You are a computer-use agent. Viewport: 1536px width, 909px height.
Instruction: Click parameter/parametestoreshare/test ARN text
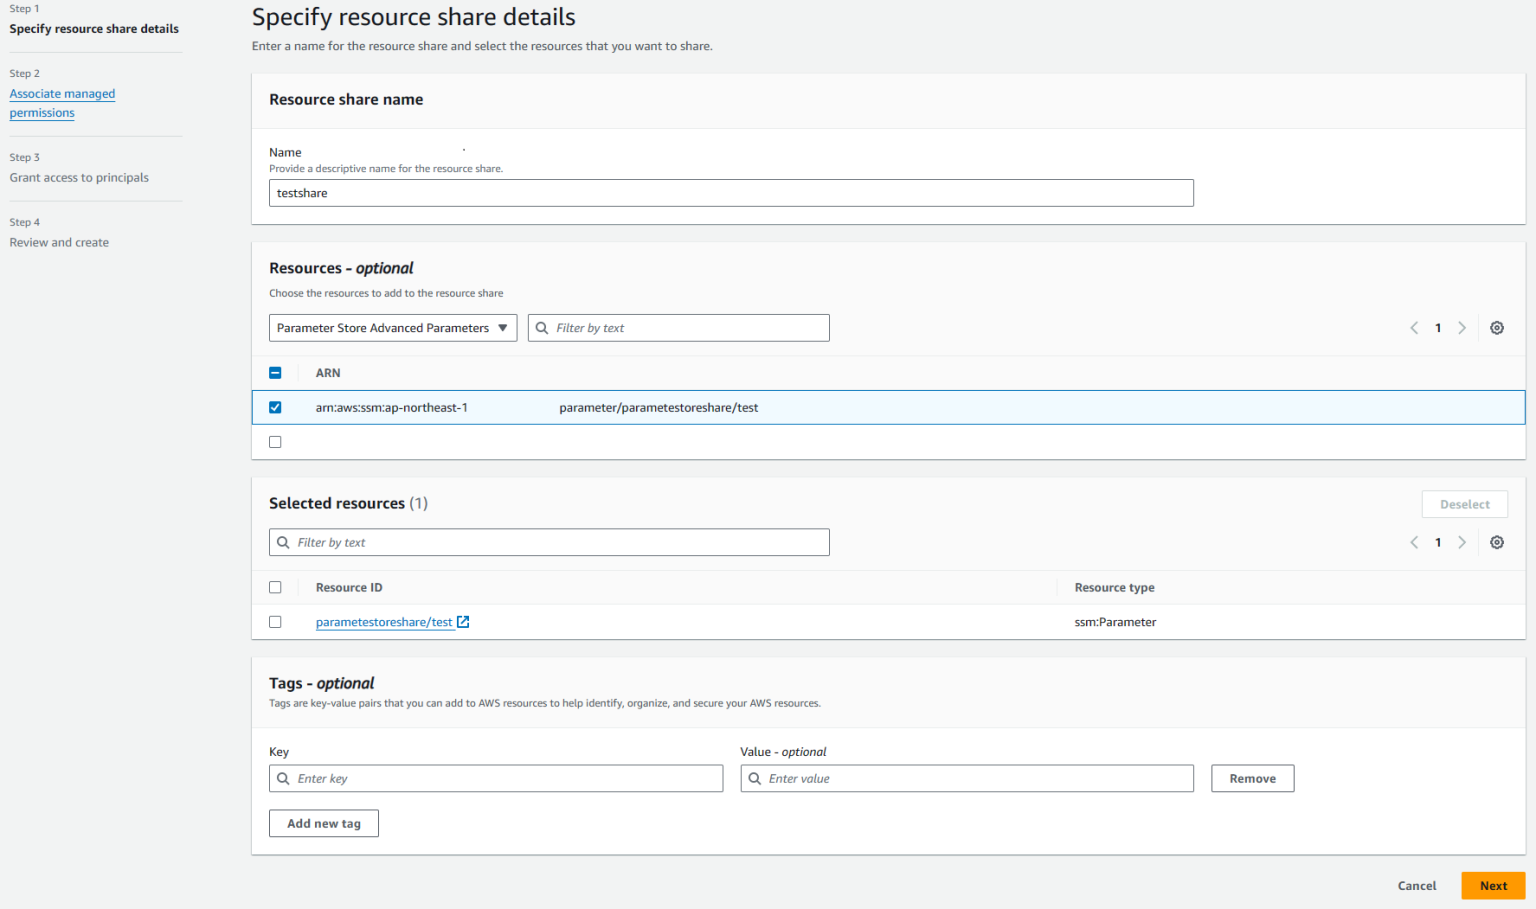(x=659, y=408)
